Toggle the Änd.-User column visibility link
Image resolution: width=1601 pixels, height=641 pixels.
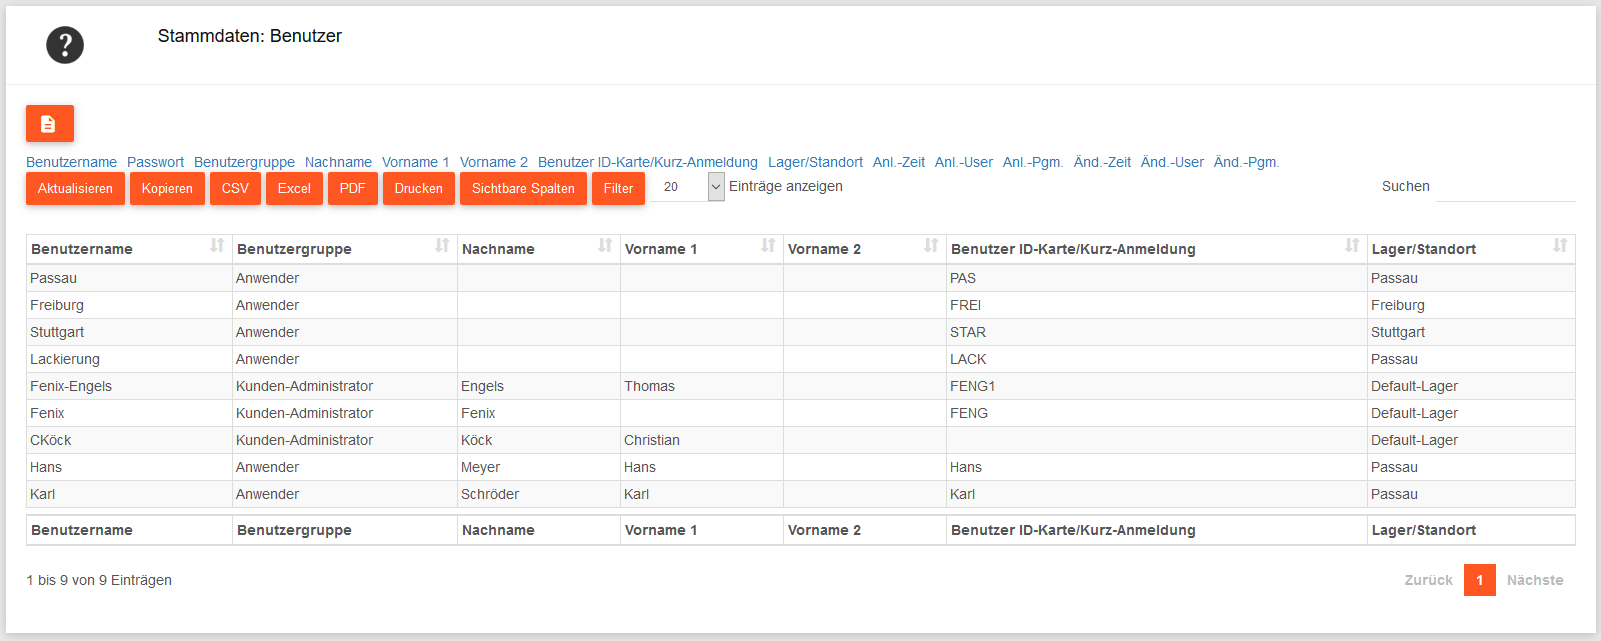coord(1172,162)
